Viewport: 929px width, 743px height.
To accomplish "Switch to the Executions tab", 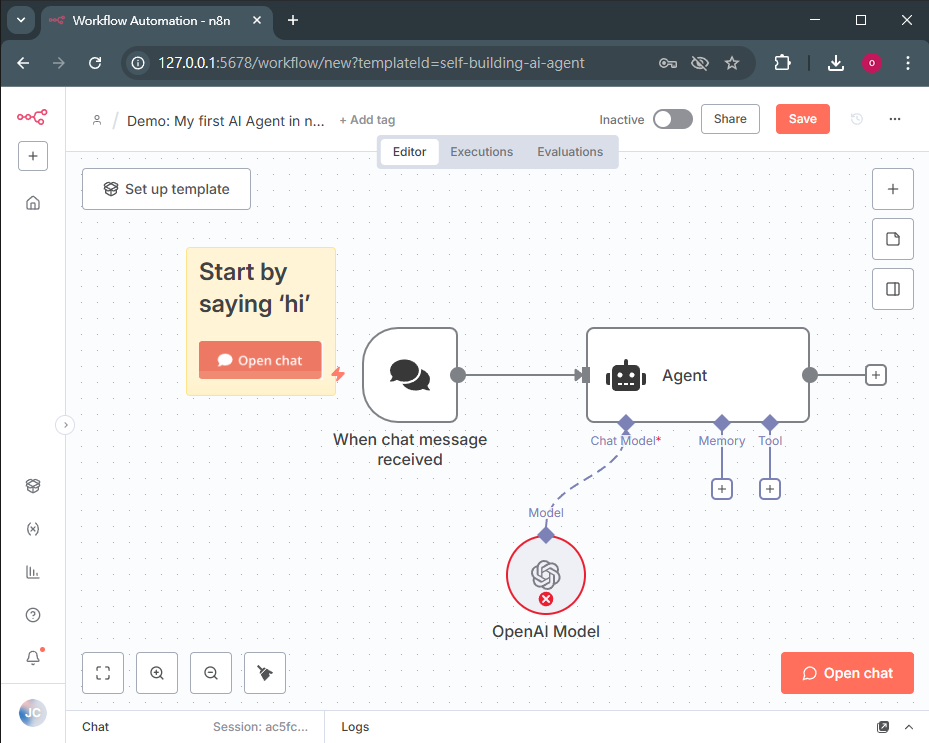I will pos(481,152).
